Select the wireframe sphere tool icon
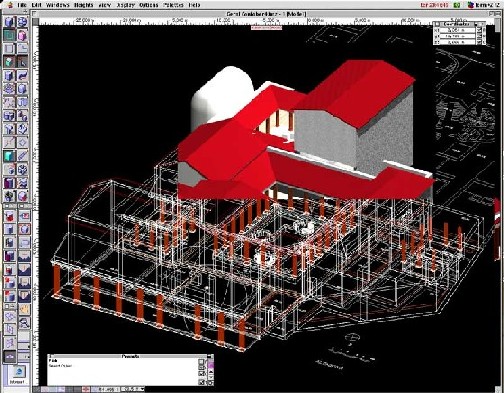The height and width of the screenshot is (393, 504). click(x=22, y=22)
